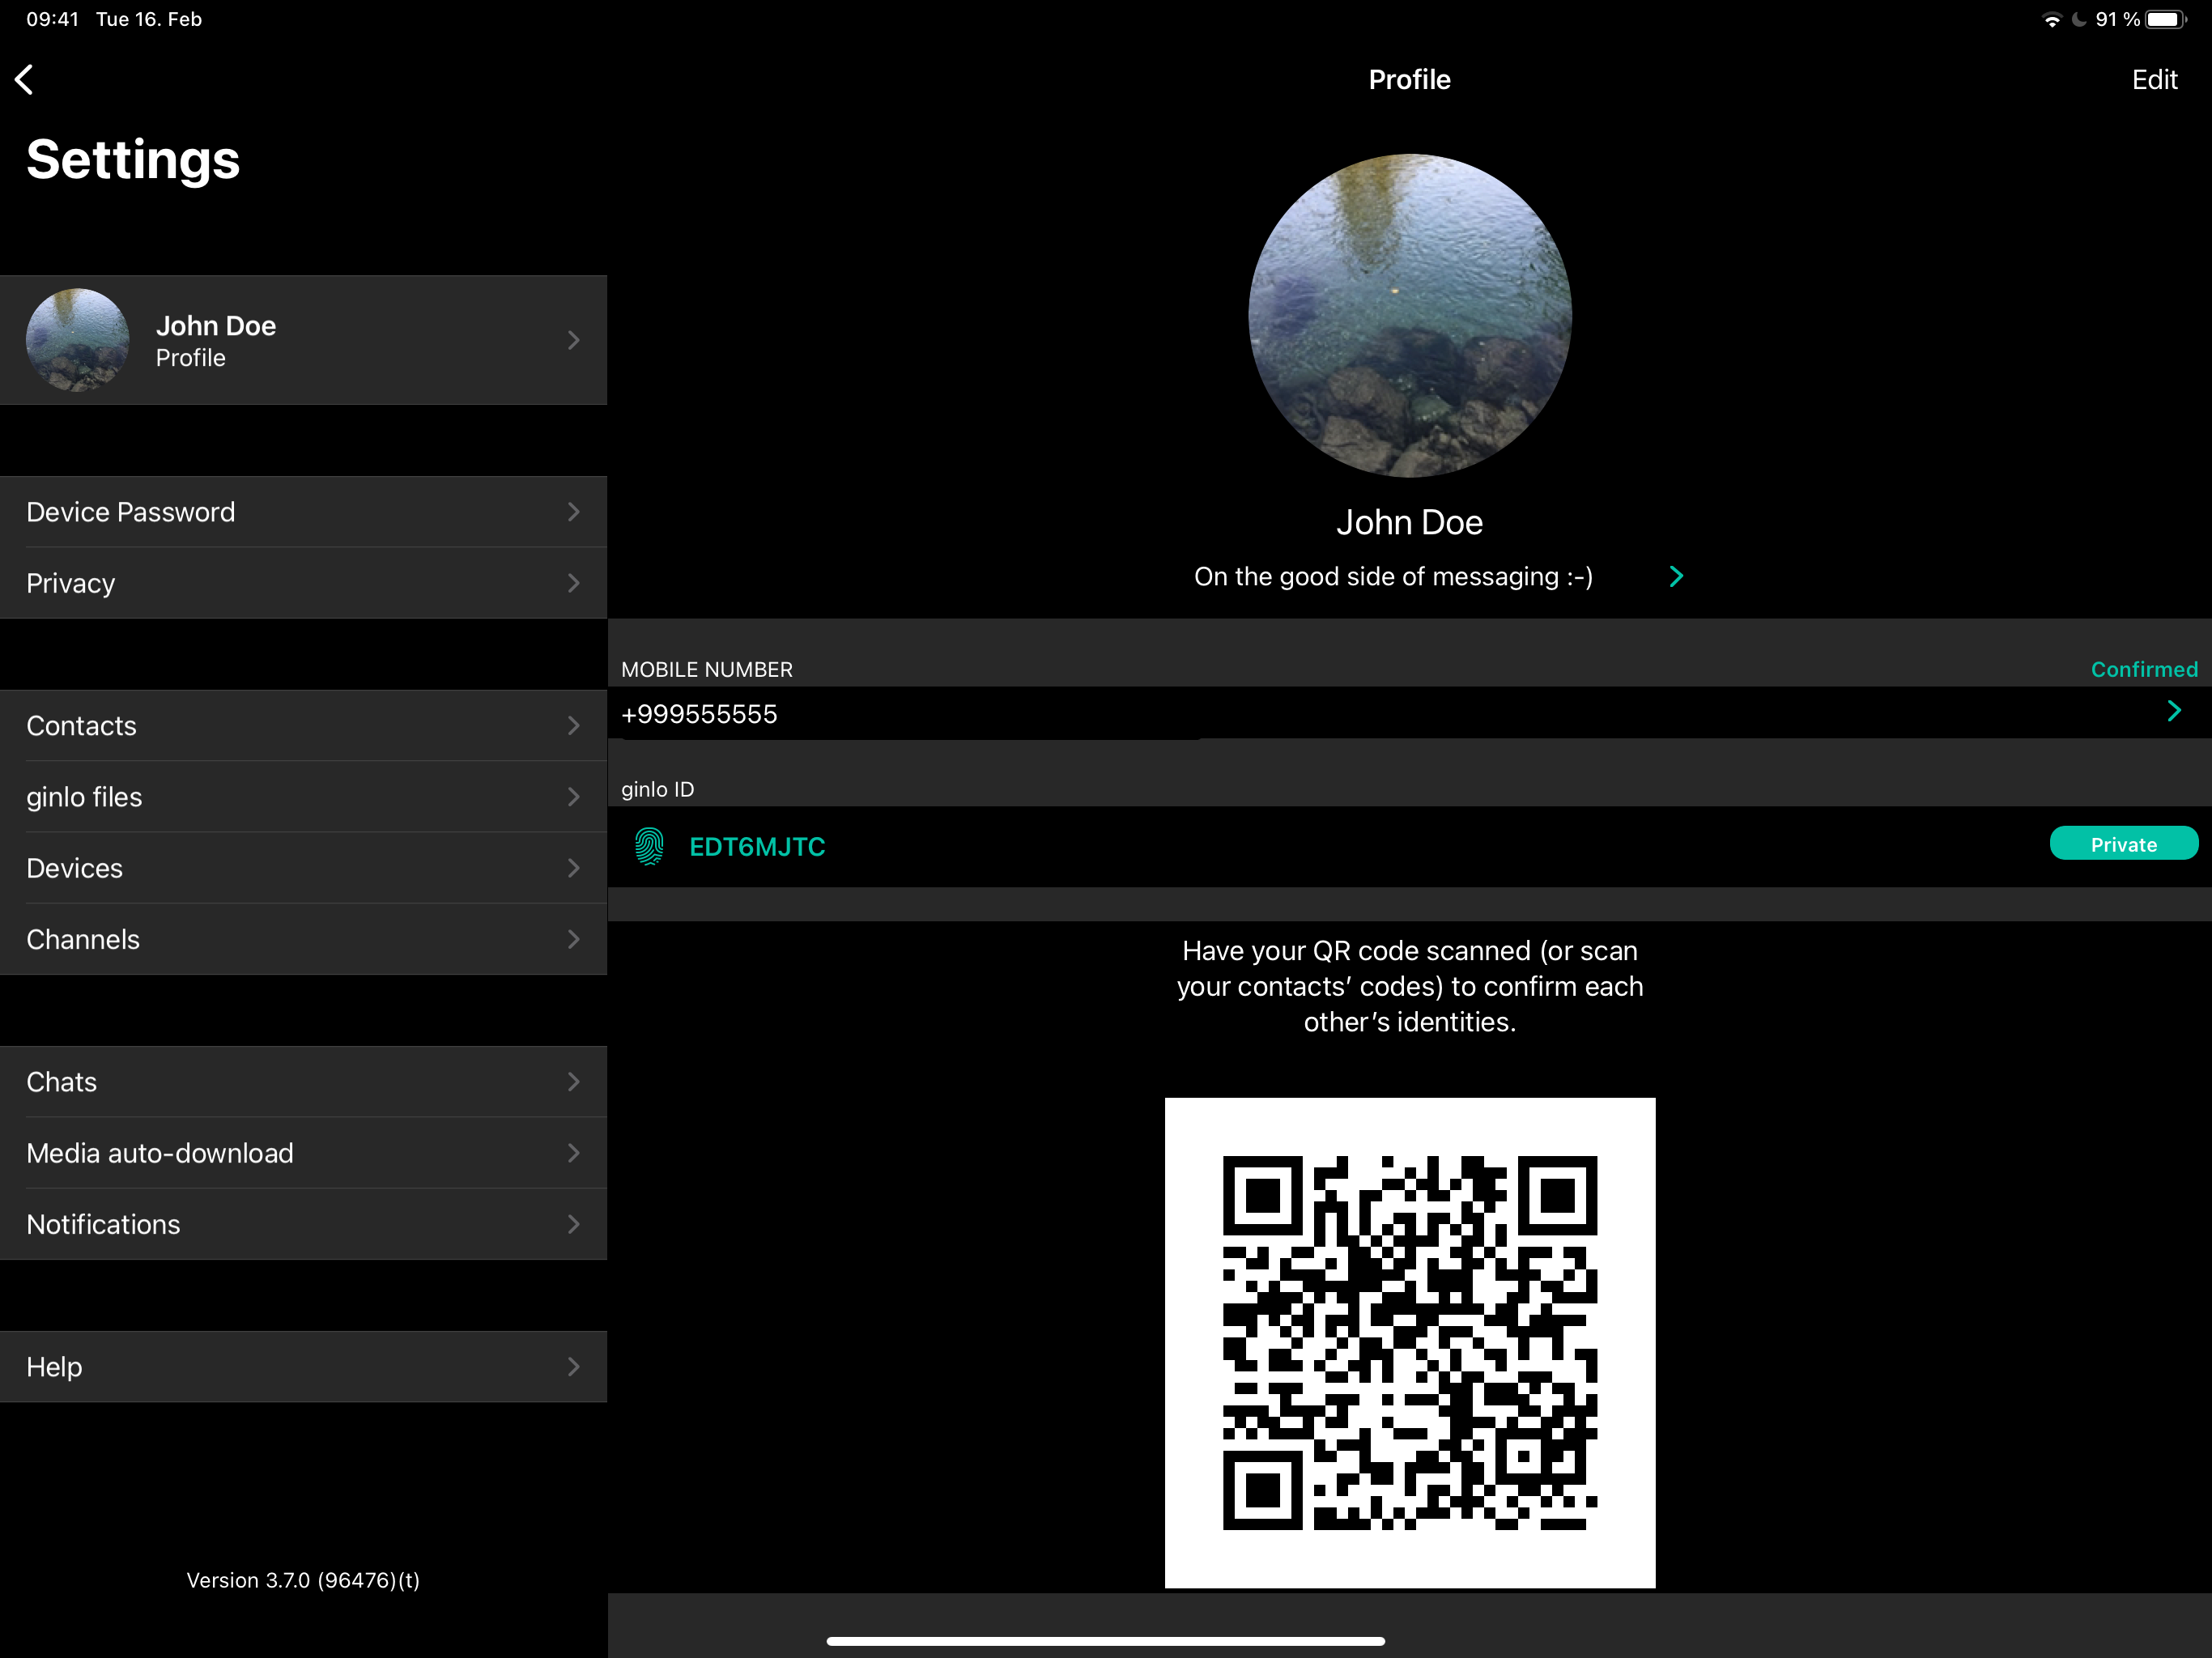This screenshot has width=2212, height=1658.
Task: Tap chevron on the John Doe row
Action: tap(574, 340)
